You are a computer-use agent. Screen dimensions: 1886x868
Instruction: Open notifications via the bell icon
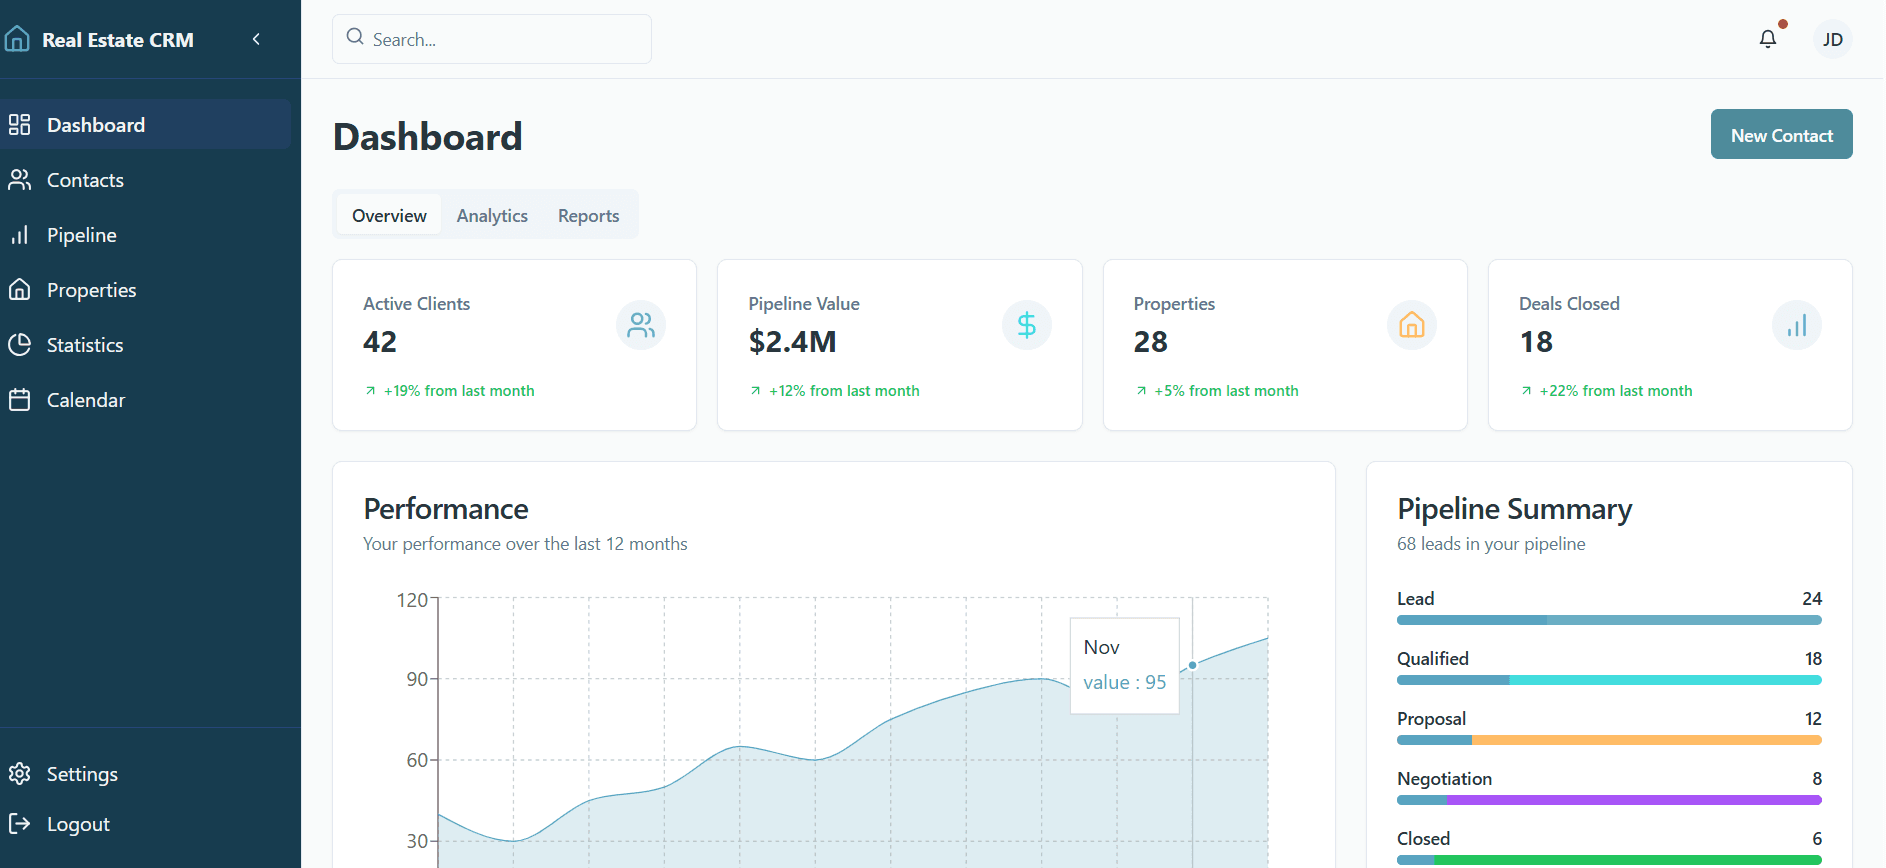1768,39
